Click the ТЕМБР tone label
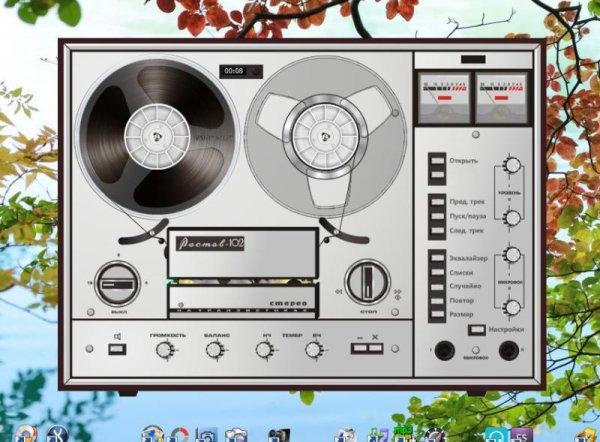Screen dimensions: 600x442 (x=292, y=336)
